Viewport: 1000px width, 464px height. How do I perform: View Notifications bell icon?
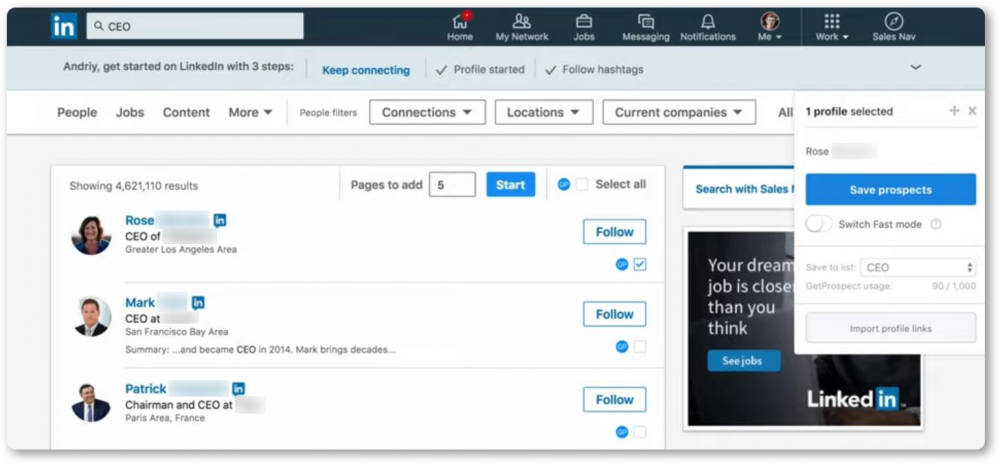click(708, 22)
